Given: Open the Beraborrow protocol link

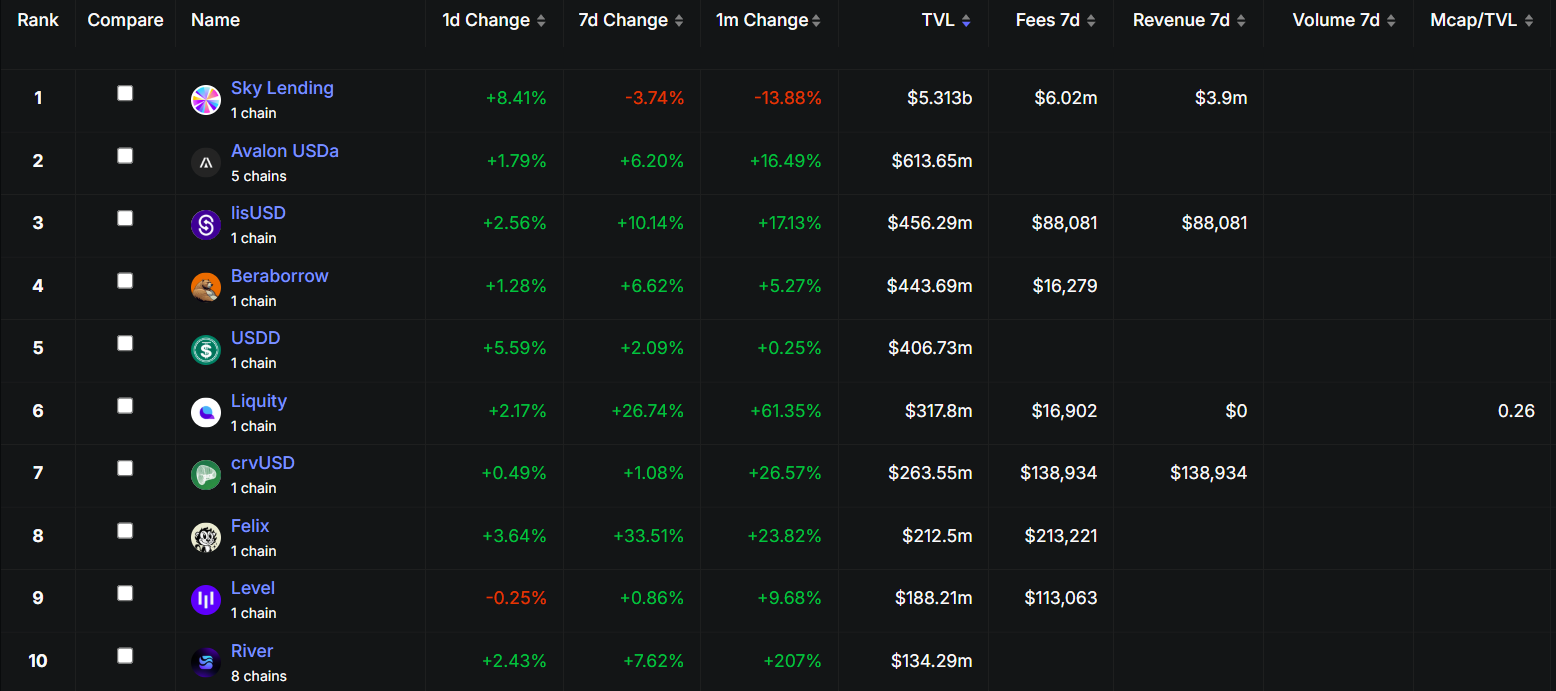Looking at the screenshot, I should tap(279, 276).
